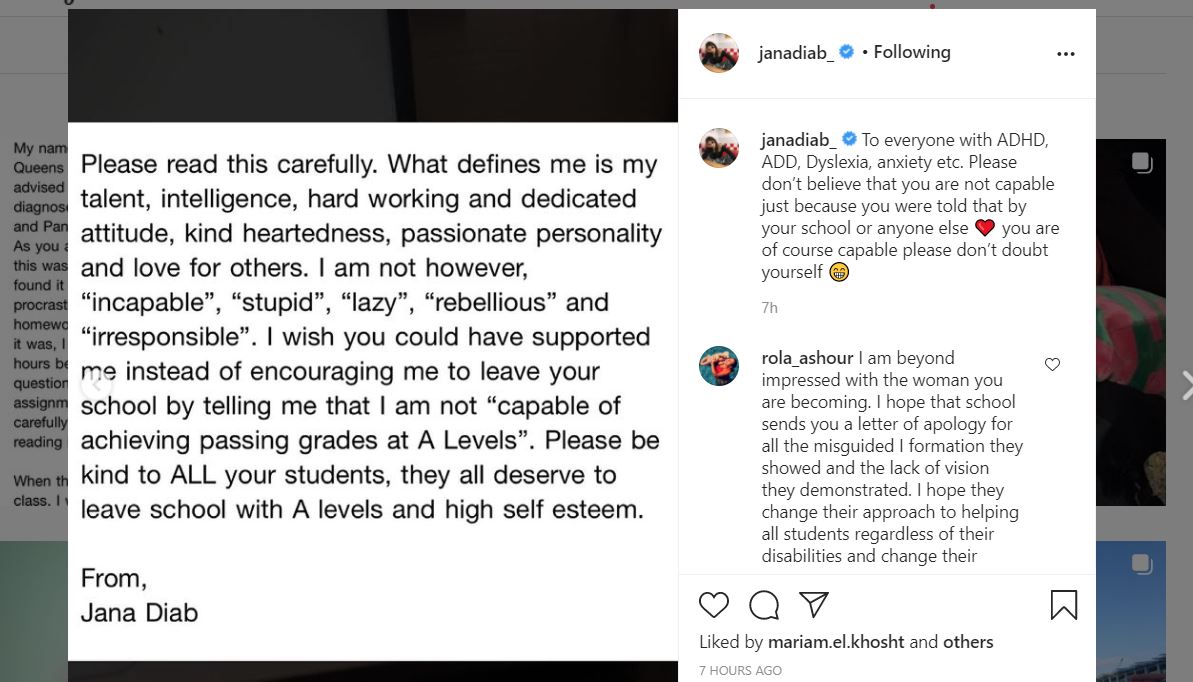Open the bottom-right background post thumbnail

[1131, 610]
